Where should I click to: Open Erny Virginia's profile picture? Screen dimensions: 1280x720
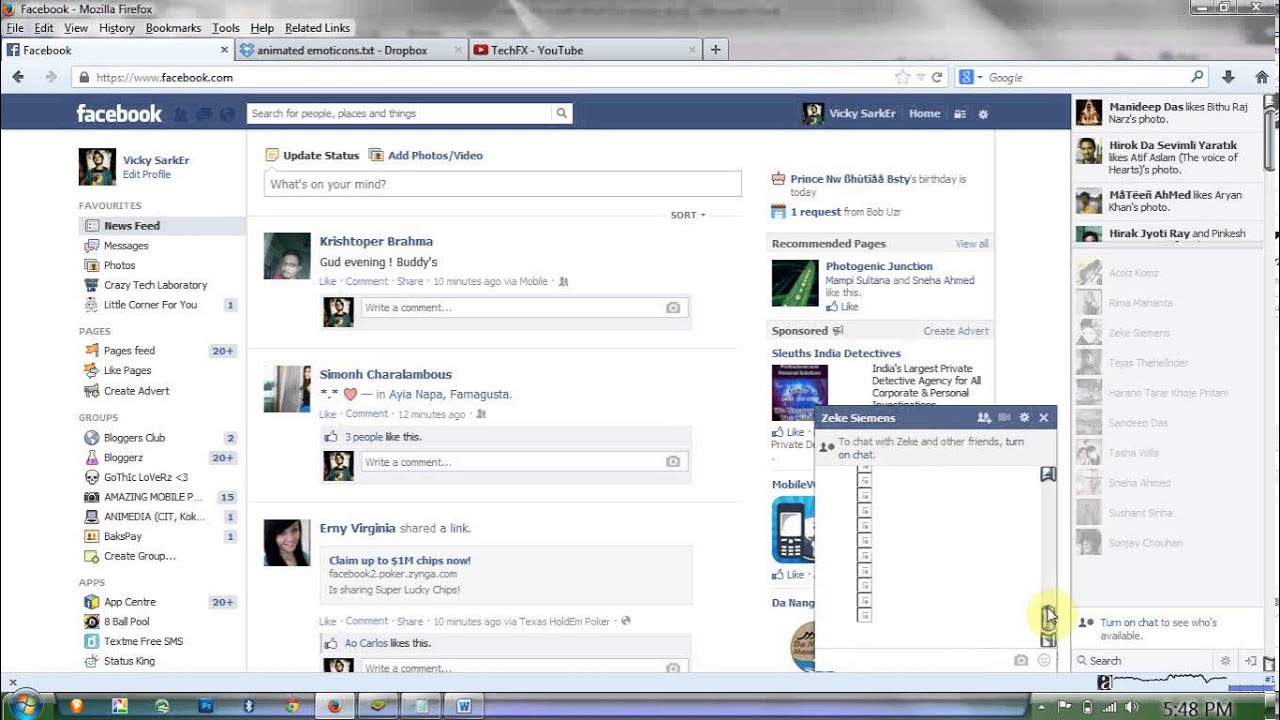tap(287, 543)
